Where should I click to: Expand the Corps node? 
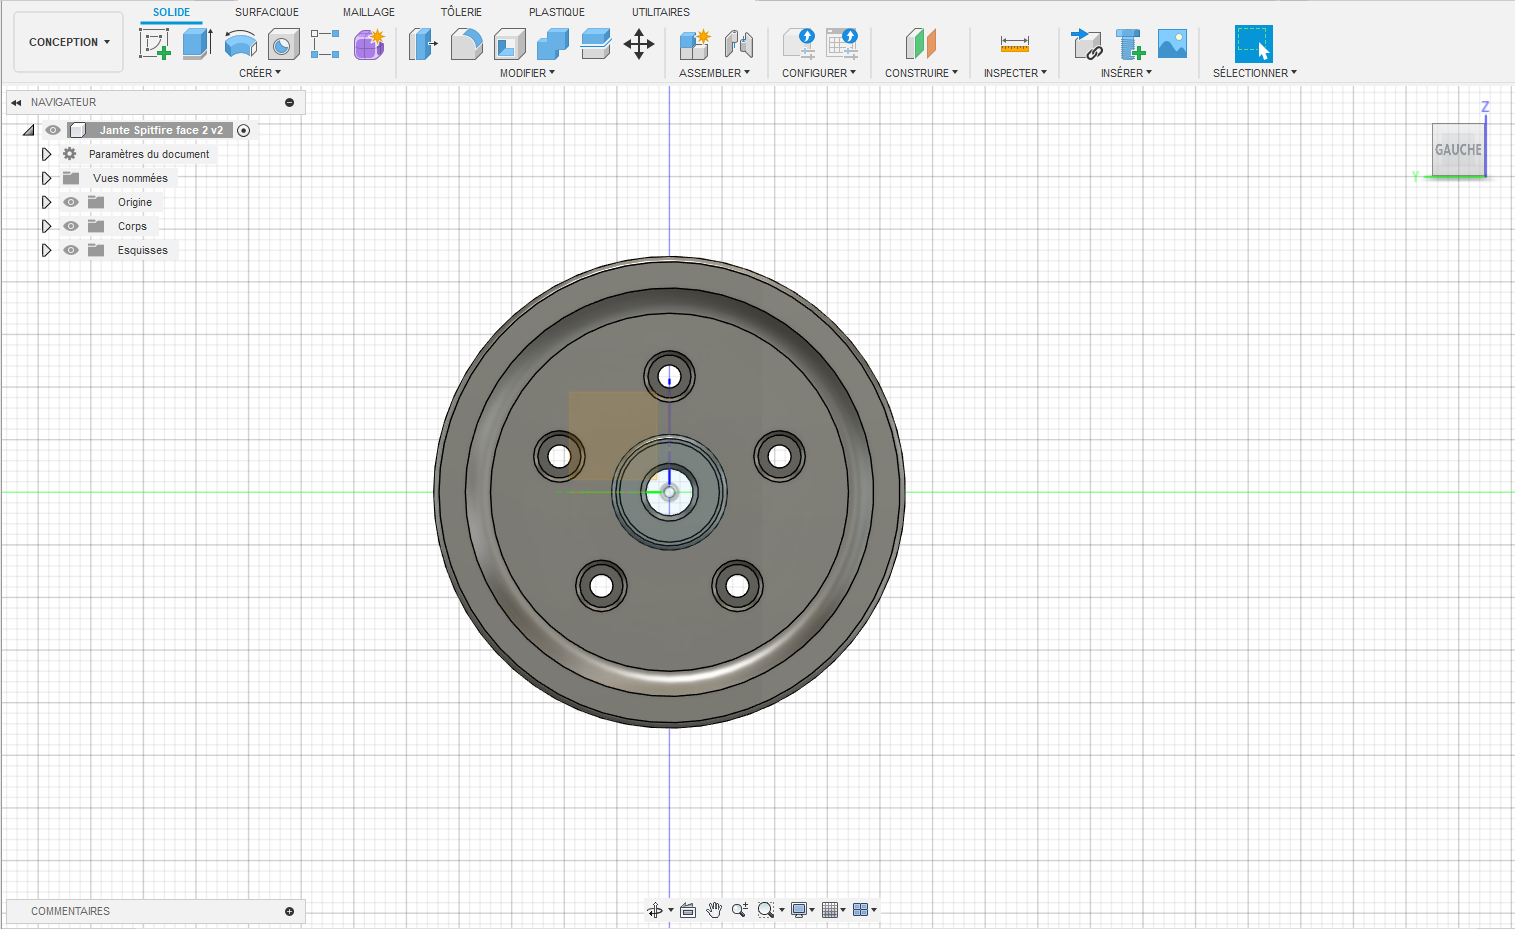(46, 226)
